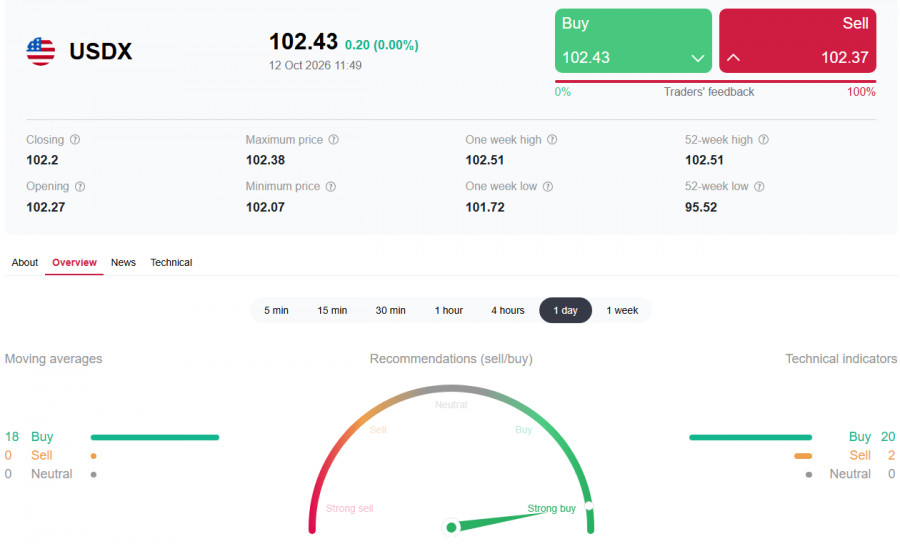Image resolution: width=900 pixels, height=544 pixels.
Task: Click the Closing value 102.2
Action: tap(42, 160)
